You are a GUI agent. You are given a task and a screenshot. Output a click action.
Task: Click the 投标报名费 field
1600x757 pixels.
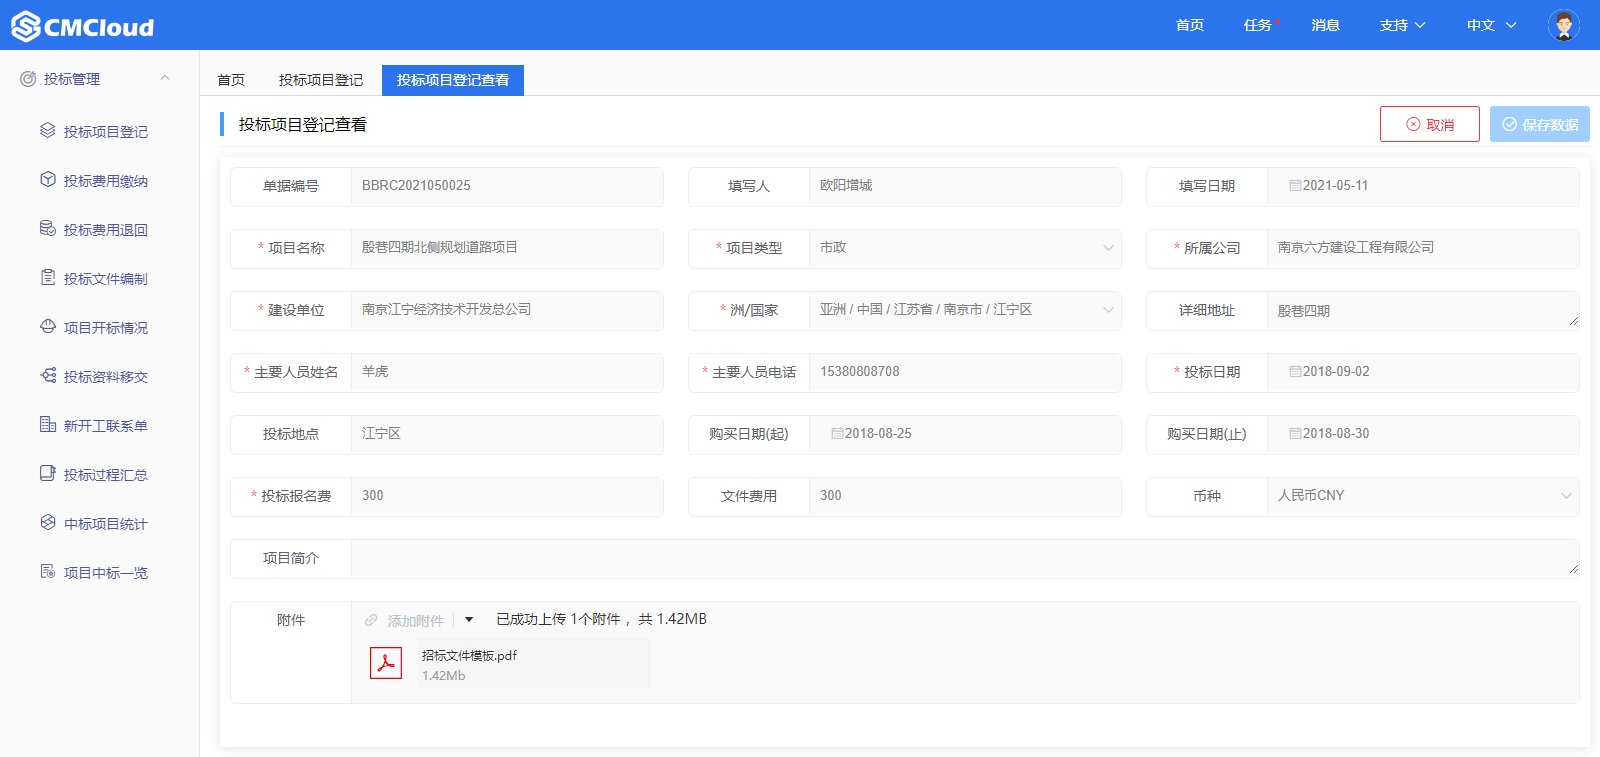[x=507, y=496]
